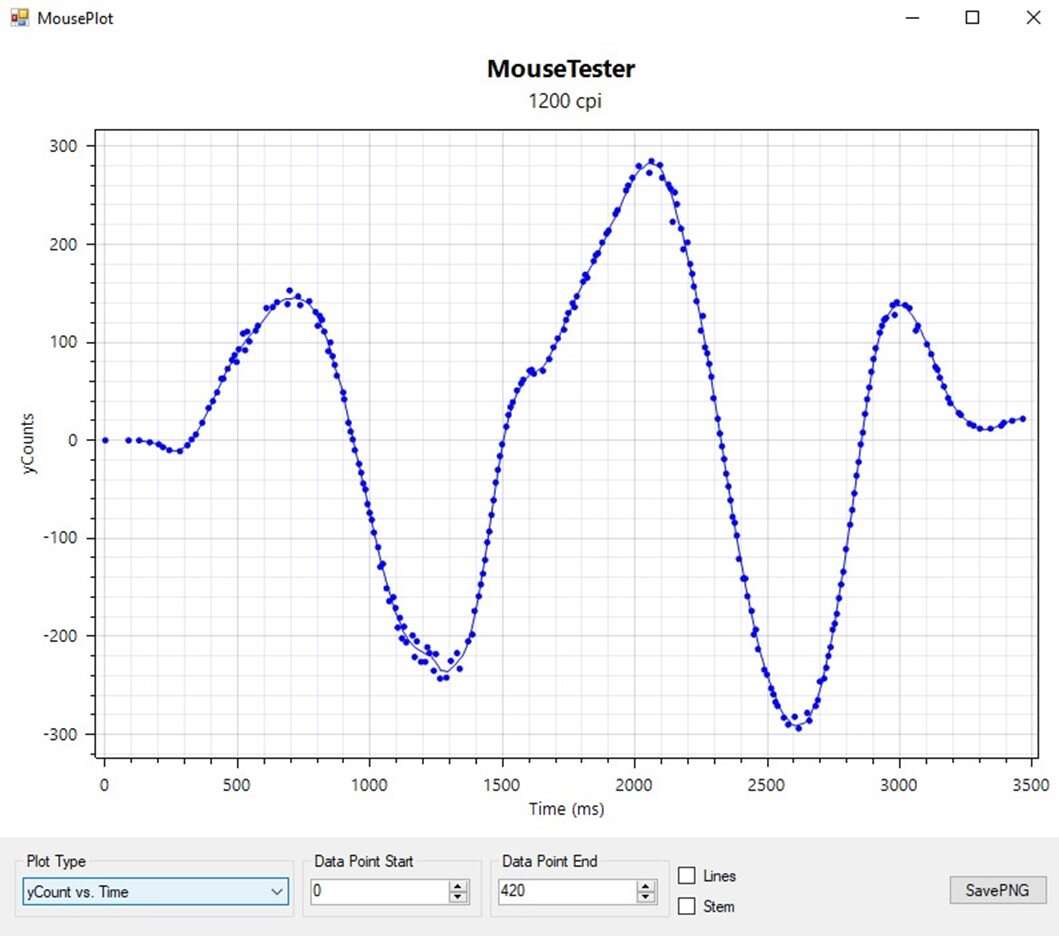Click the MousePlot app icon in title bar
Image resolution: width=1059 pixels, height=936 pixels.
[x=19, y=18]
